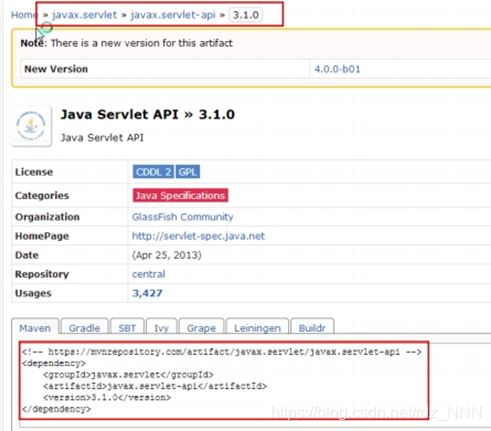
Task: Click the 'Categories' row label
Action: [x=42, y=195]
